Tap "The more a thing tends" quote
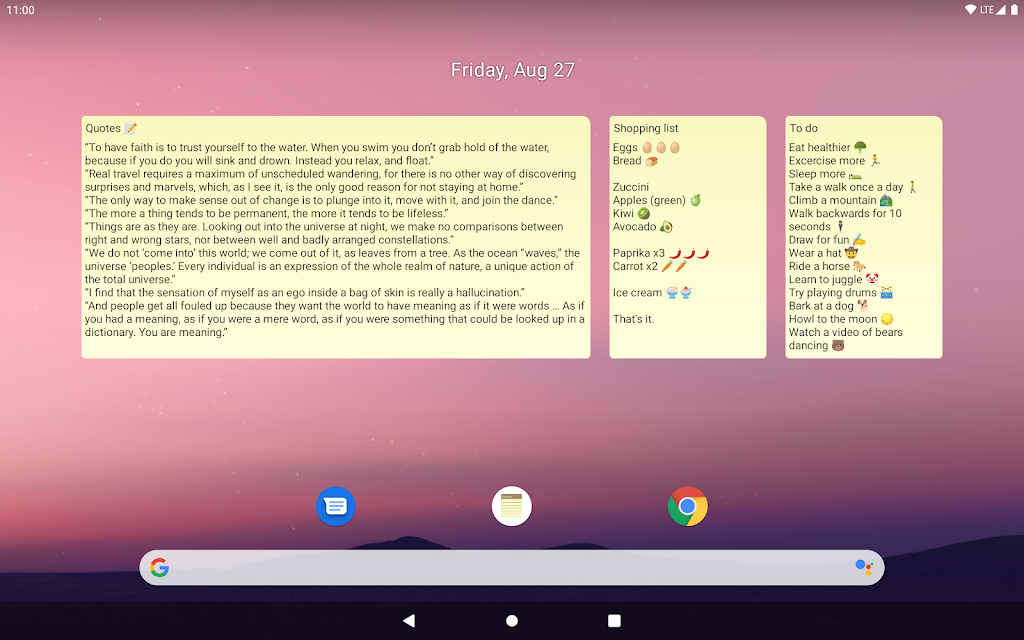1024x640 pixels. [x=266, y=214]
